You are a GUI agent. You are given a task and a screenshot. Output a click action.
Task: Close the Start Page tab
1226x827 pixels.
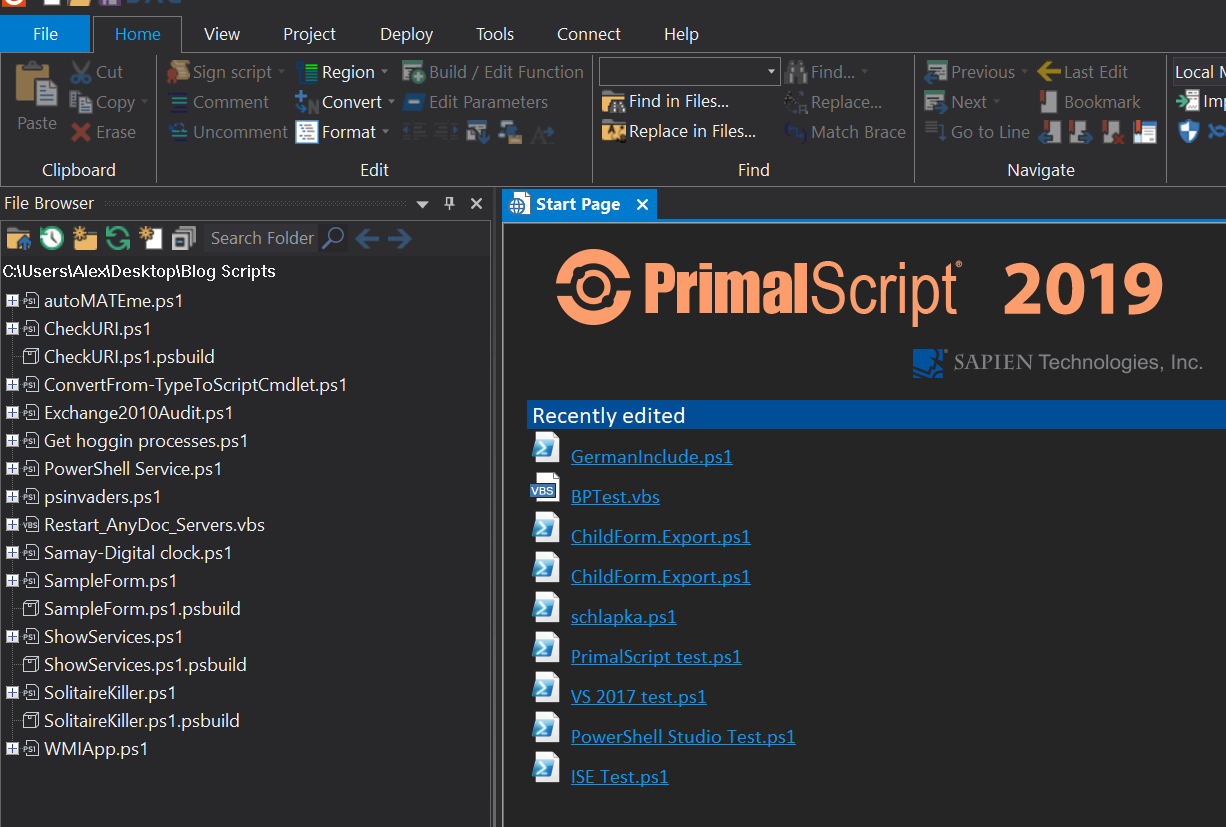[642, 204]
